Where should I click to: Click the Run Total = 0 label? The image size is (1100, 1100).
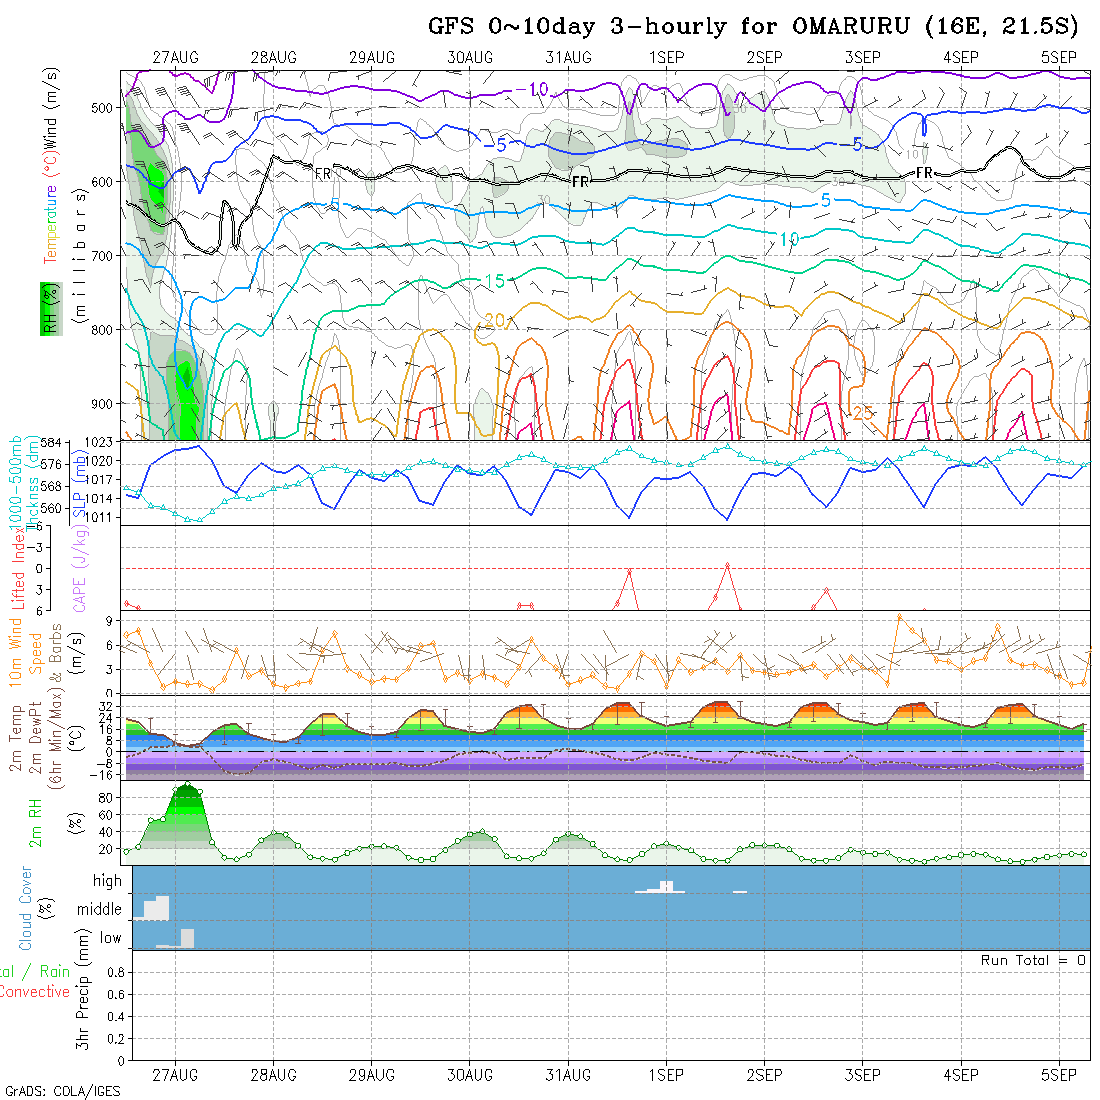coord(1033,960)
